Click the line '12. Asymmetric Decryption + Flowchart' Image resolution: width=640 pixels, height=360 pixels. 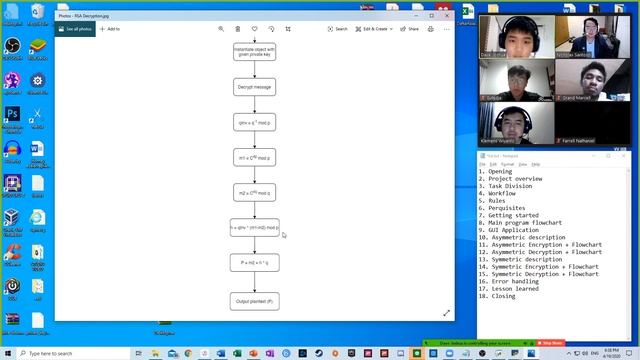(x=540, y=252)
